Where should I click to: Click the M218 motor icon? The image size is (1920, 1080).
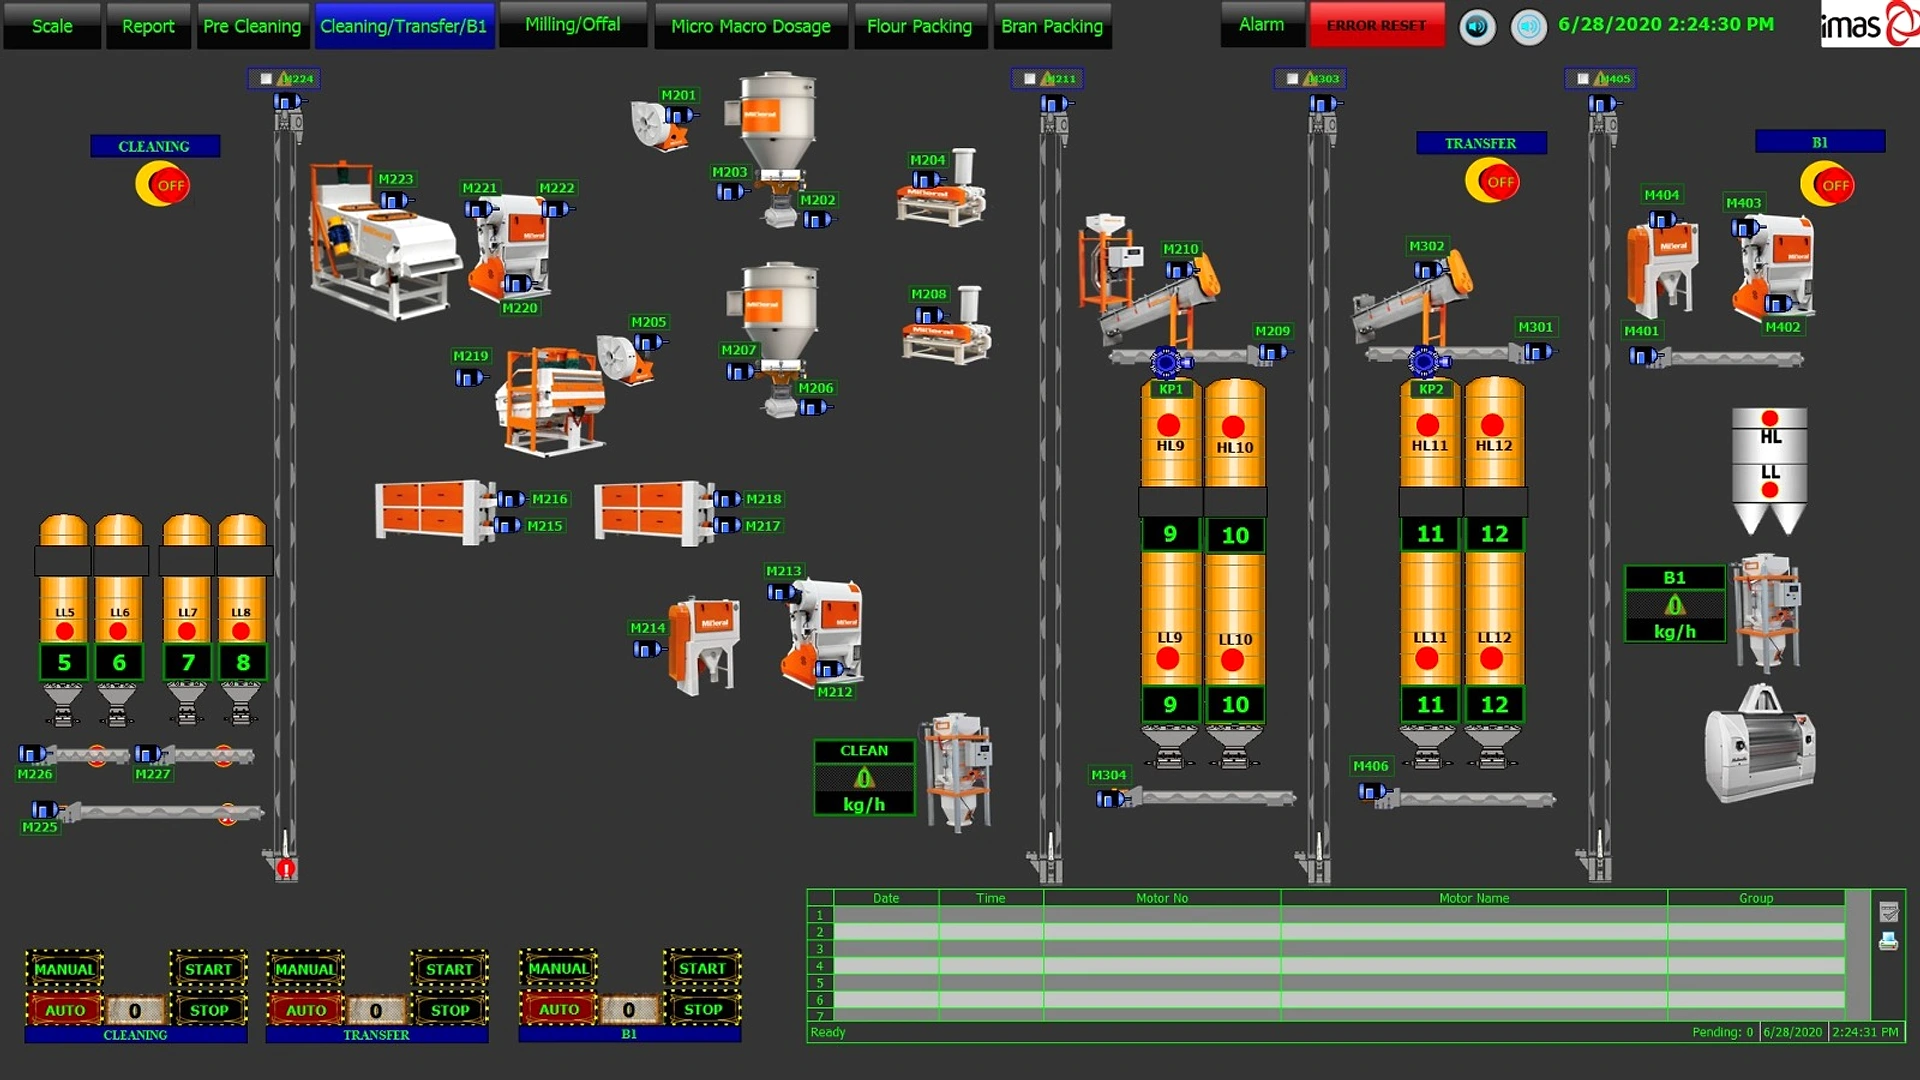coord(727,499)
